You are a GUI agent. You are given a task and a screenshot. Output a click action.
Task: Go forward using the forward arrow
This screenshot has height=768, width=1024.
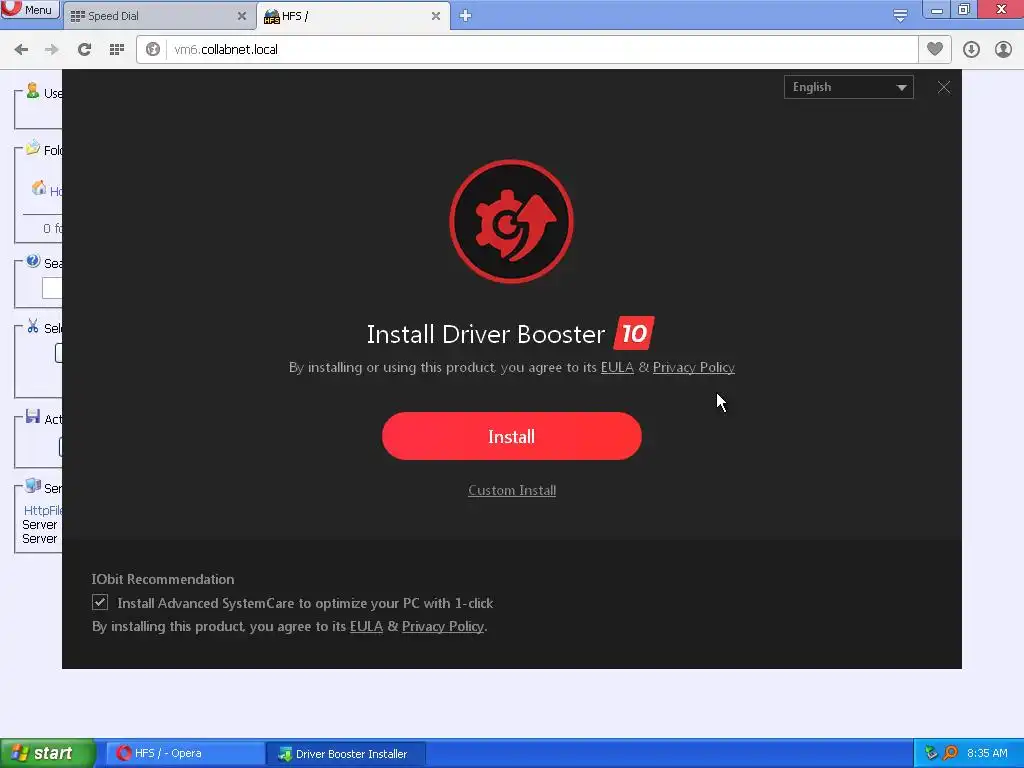(52, 50)
